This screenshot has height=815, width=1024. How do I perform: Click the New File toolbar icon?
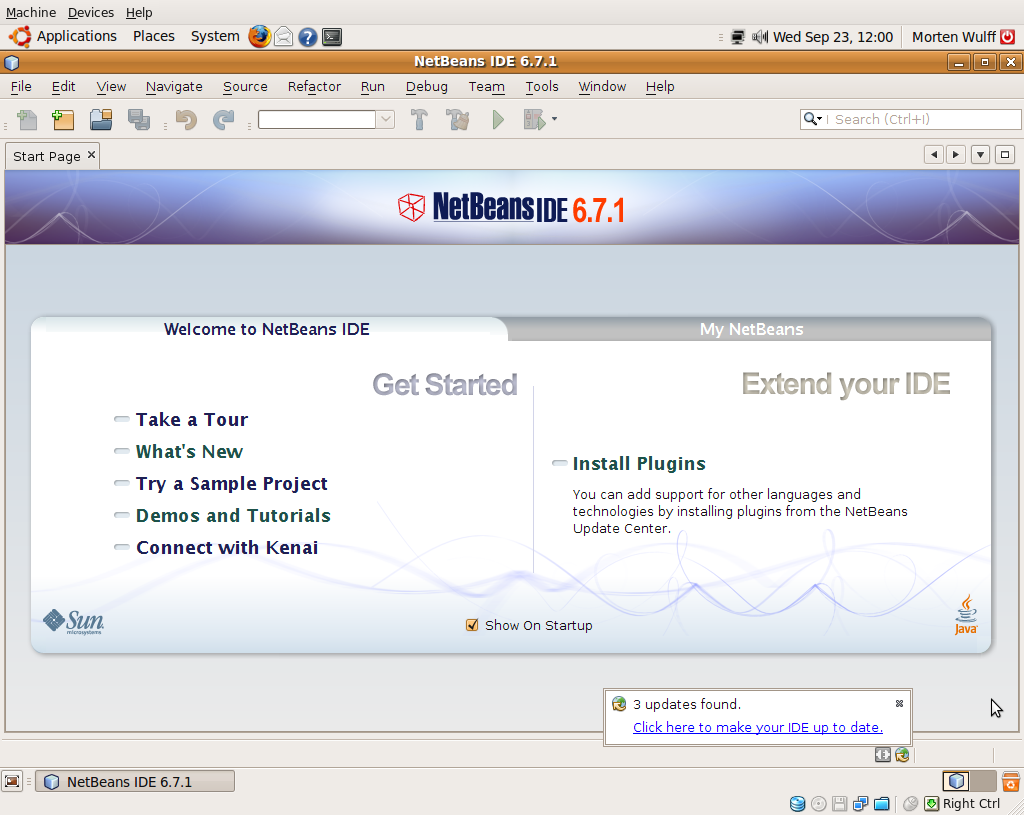click(27, 120)
